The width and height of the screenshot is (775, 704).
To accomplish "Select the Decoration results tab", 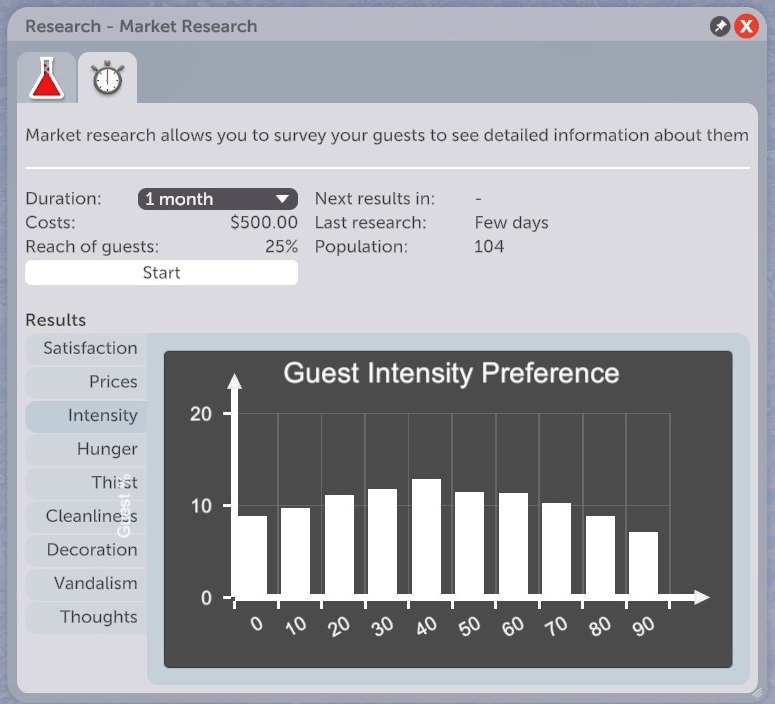I will pos(86,550).
